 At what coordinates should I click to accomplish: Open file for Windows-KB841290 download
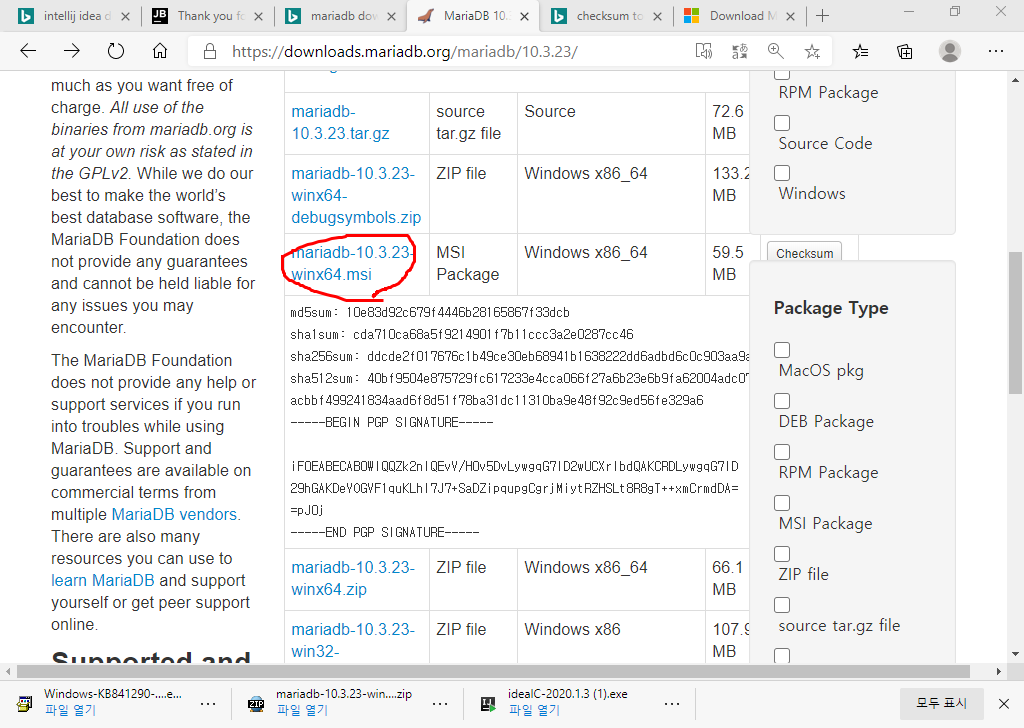tap(71, 710)
